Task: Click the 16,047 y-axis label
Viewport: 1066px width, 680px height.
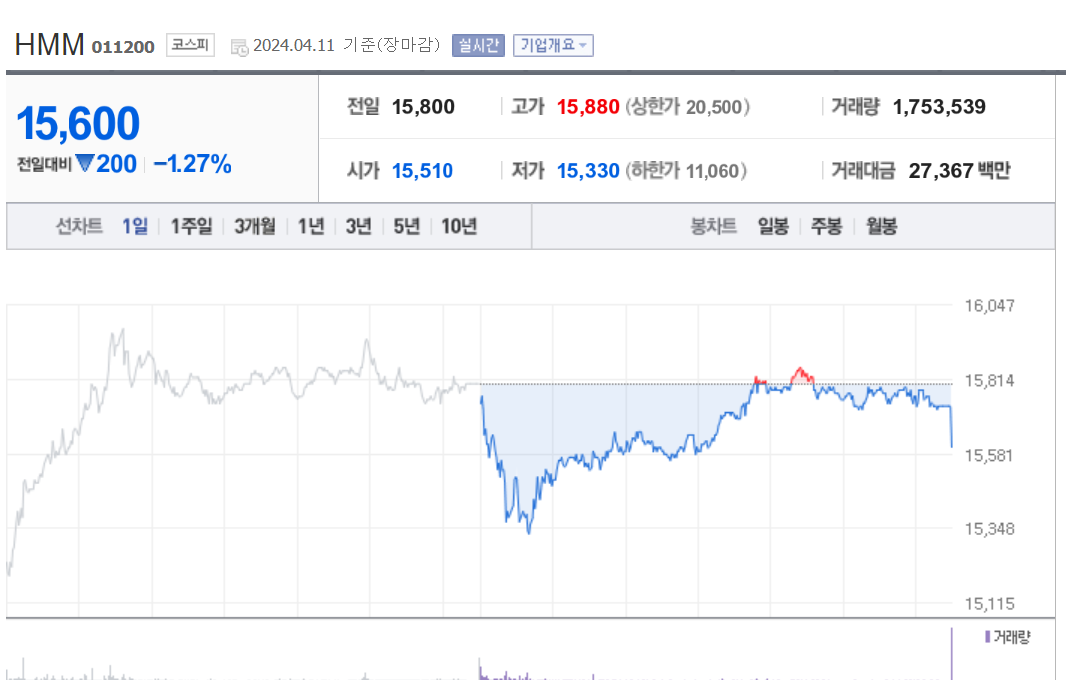Action: (989, 306)
